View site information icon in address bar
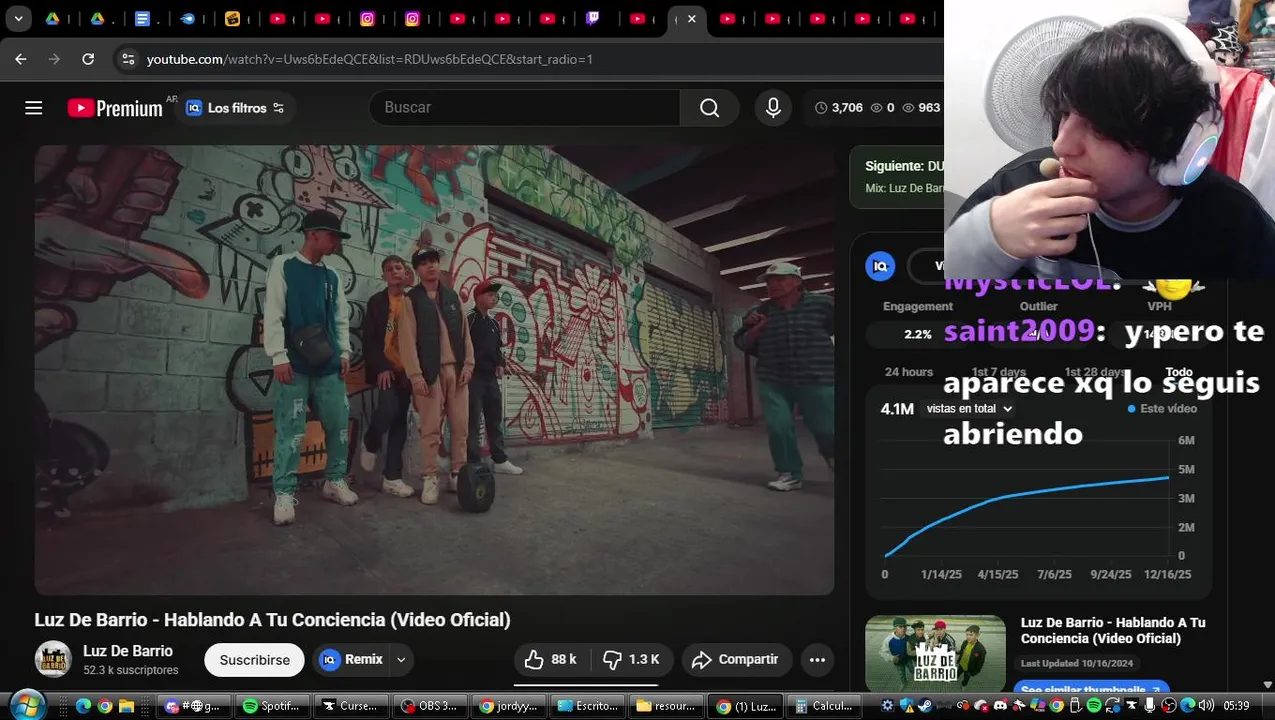The width and height of the screenshot is (1275, 720). point(128,59)
